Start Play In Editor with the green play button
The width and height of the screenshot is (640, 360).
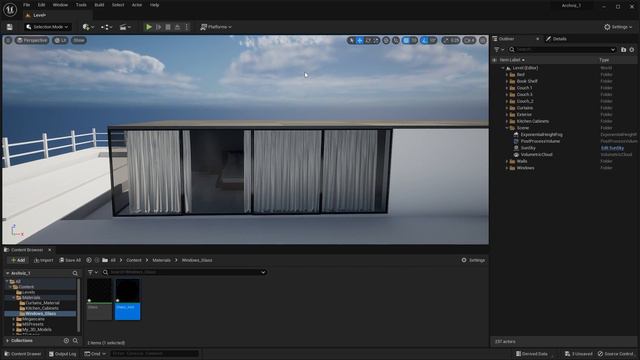point(149,27)
